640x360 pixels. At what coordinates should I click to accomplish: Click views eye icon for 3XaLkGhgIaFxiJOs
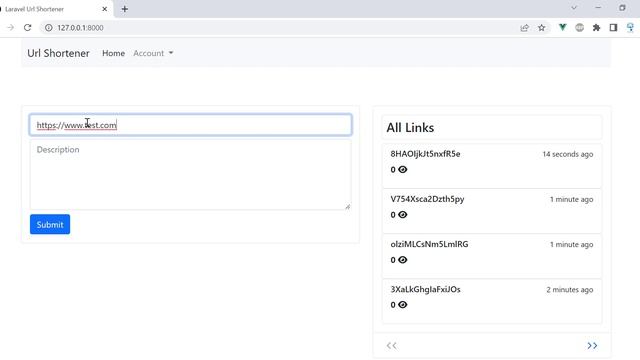pos(402,304)
